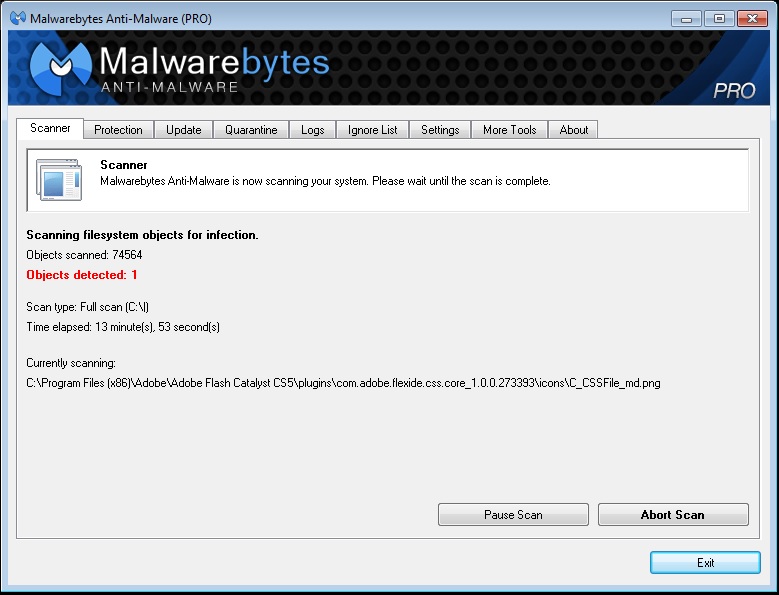Select the Scanner tab
Screen dimensions: 779x595
point(50,129)
